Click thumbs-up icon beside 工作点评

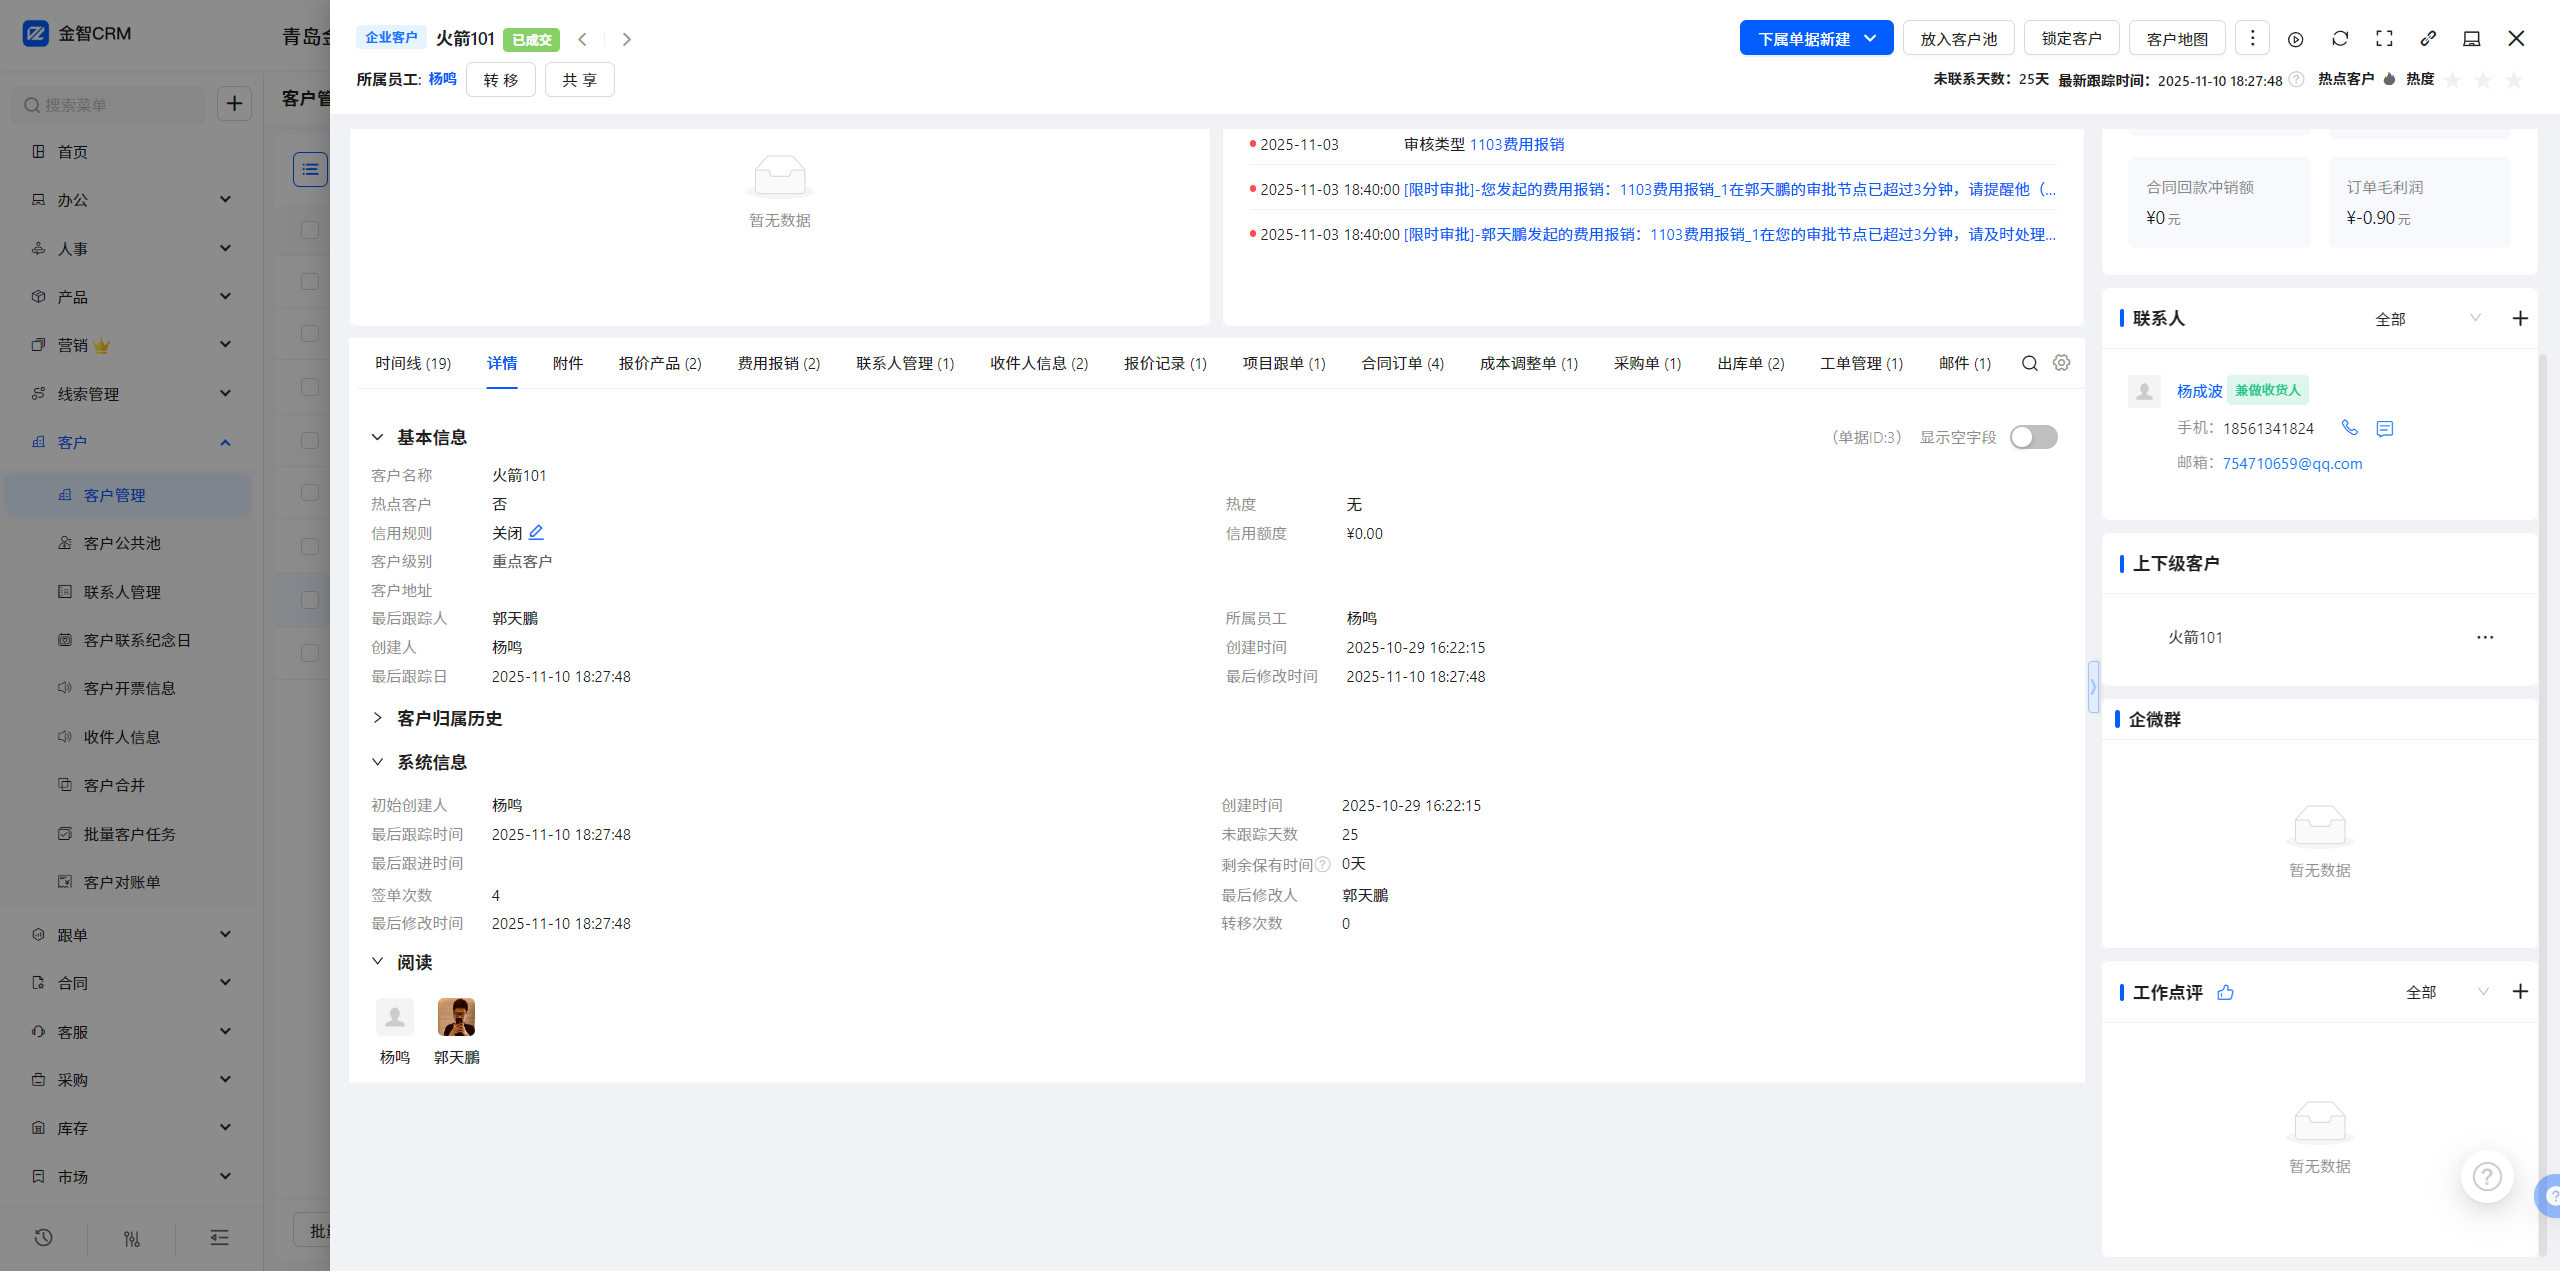click(2225, 992)
